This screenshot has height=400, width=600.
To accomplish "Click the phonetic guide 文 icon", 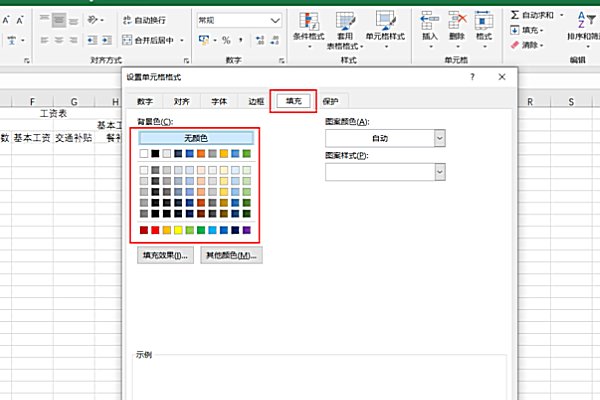I will pos(12,40).
